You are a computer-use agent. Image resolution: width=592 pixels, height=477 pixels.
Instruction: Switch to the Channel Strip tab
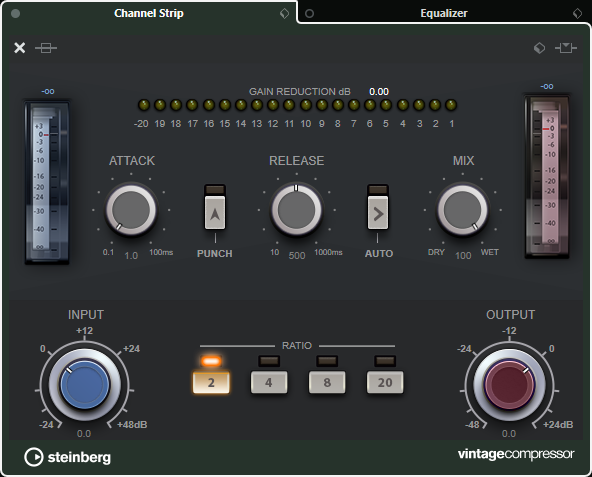click(x=149, y=13)
